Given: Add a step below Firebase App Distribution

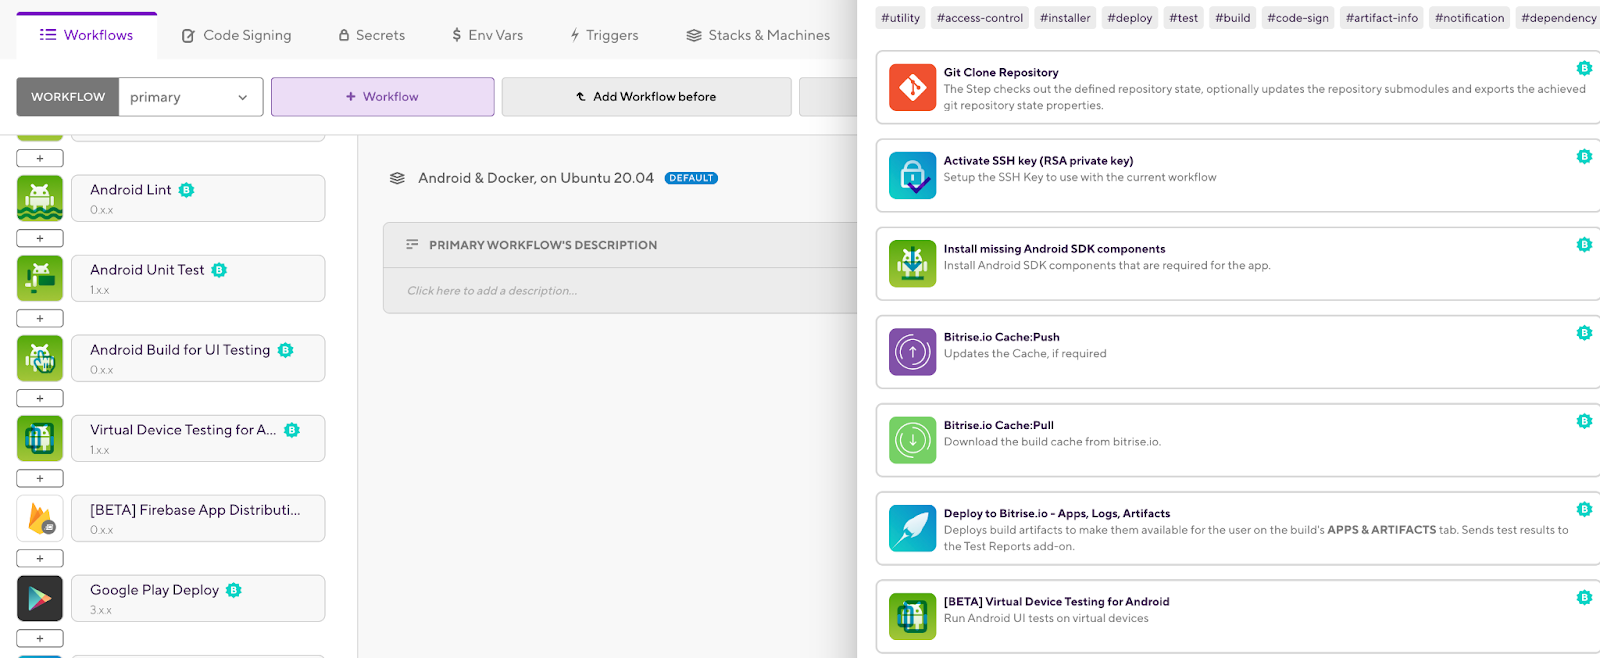Looking at the screenshot, I should [x=40, y=558].
